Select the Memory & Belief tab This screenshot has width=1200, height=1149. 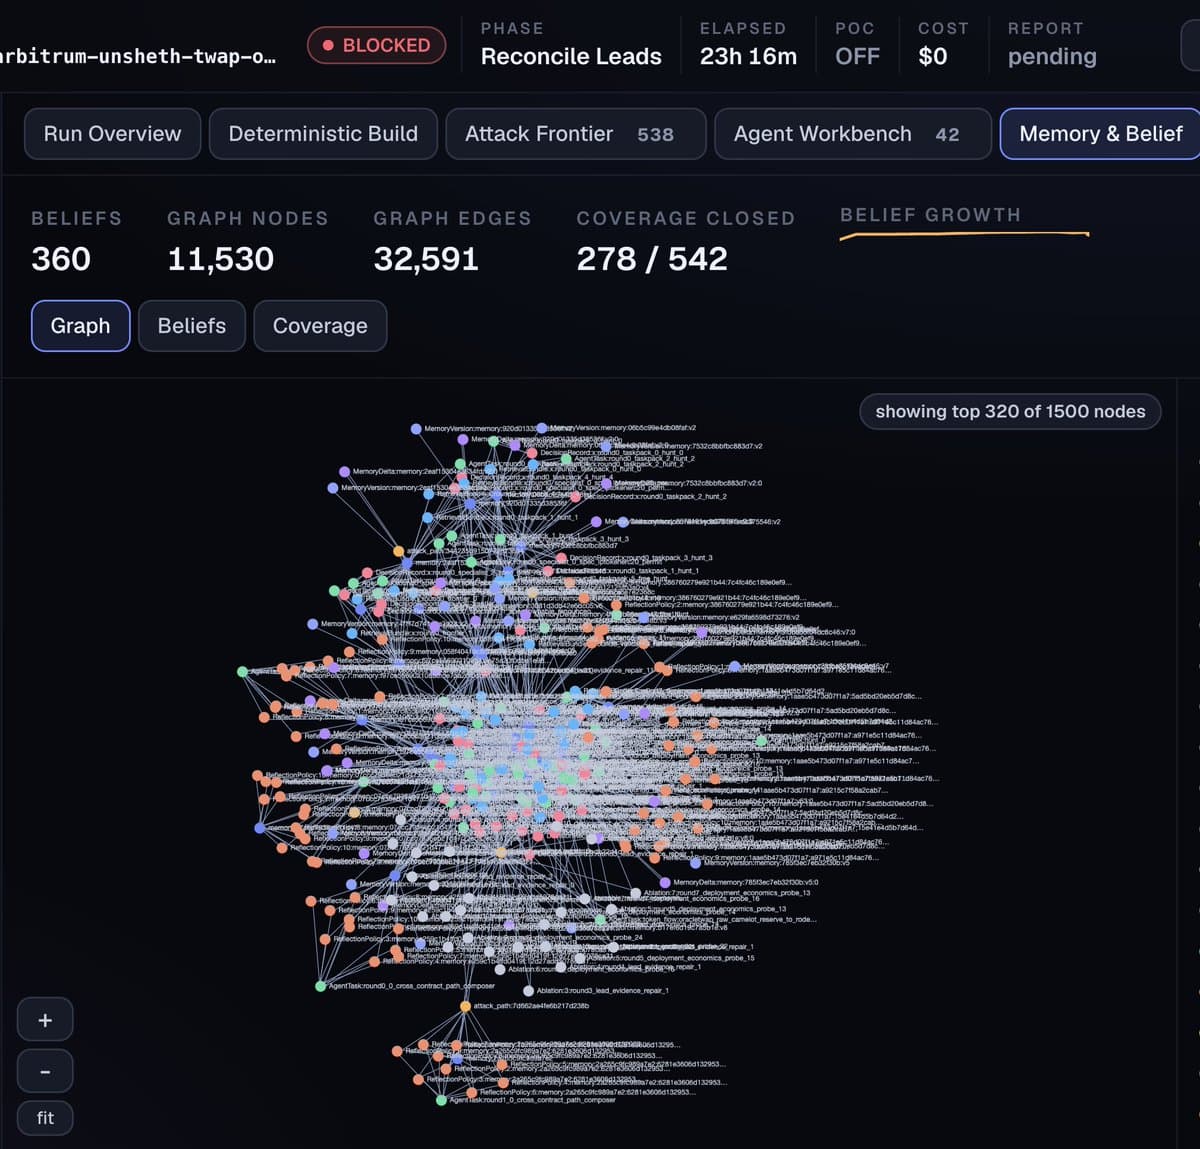pos(1100,134)
